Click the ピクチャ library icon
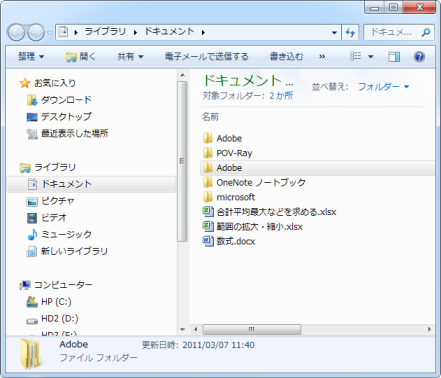This screenshot has height=378, width=441. click(x=32, y=201)
